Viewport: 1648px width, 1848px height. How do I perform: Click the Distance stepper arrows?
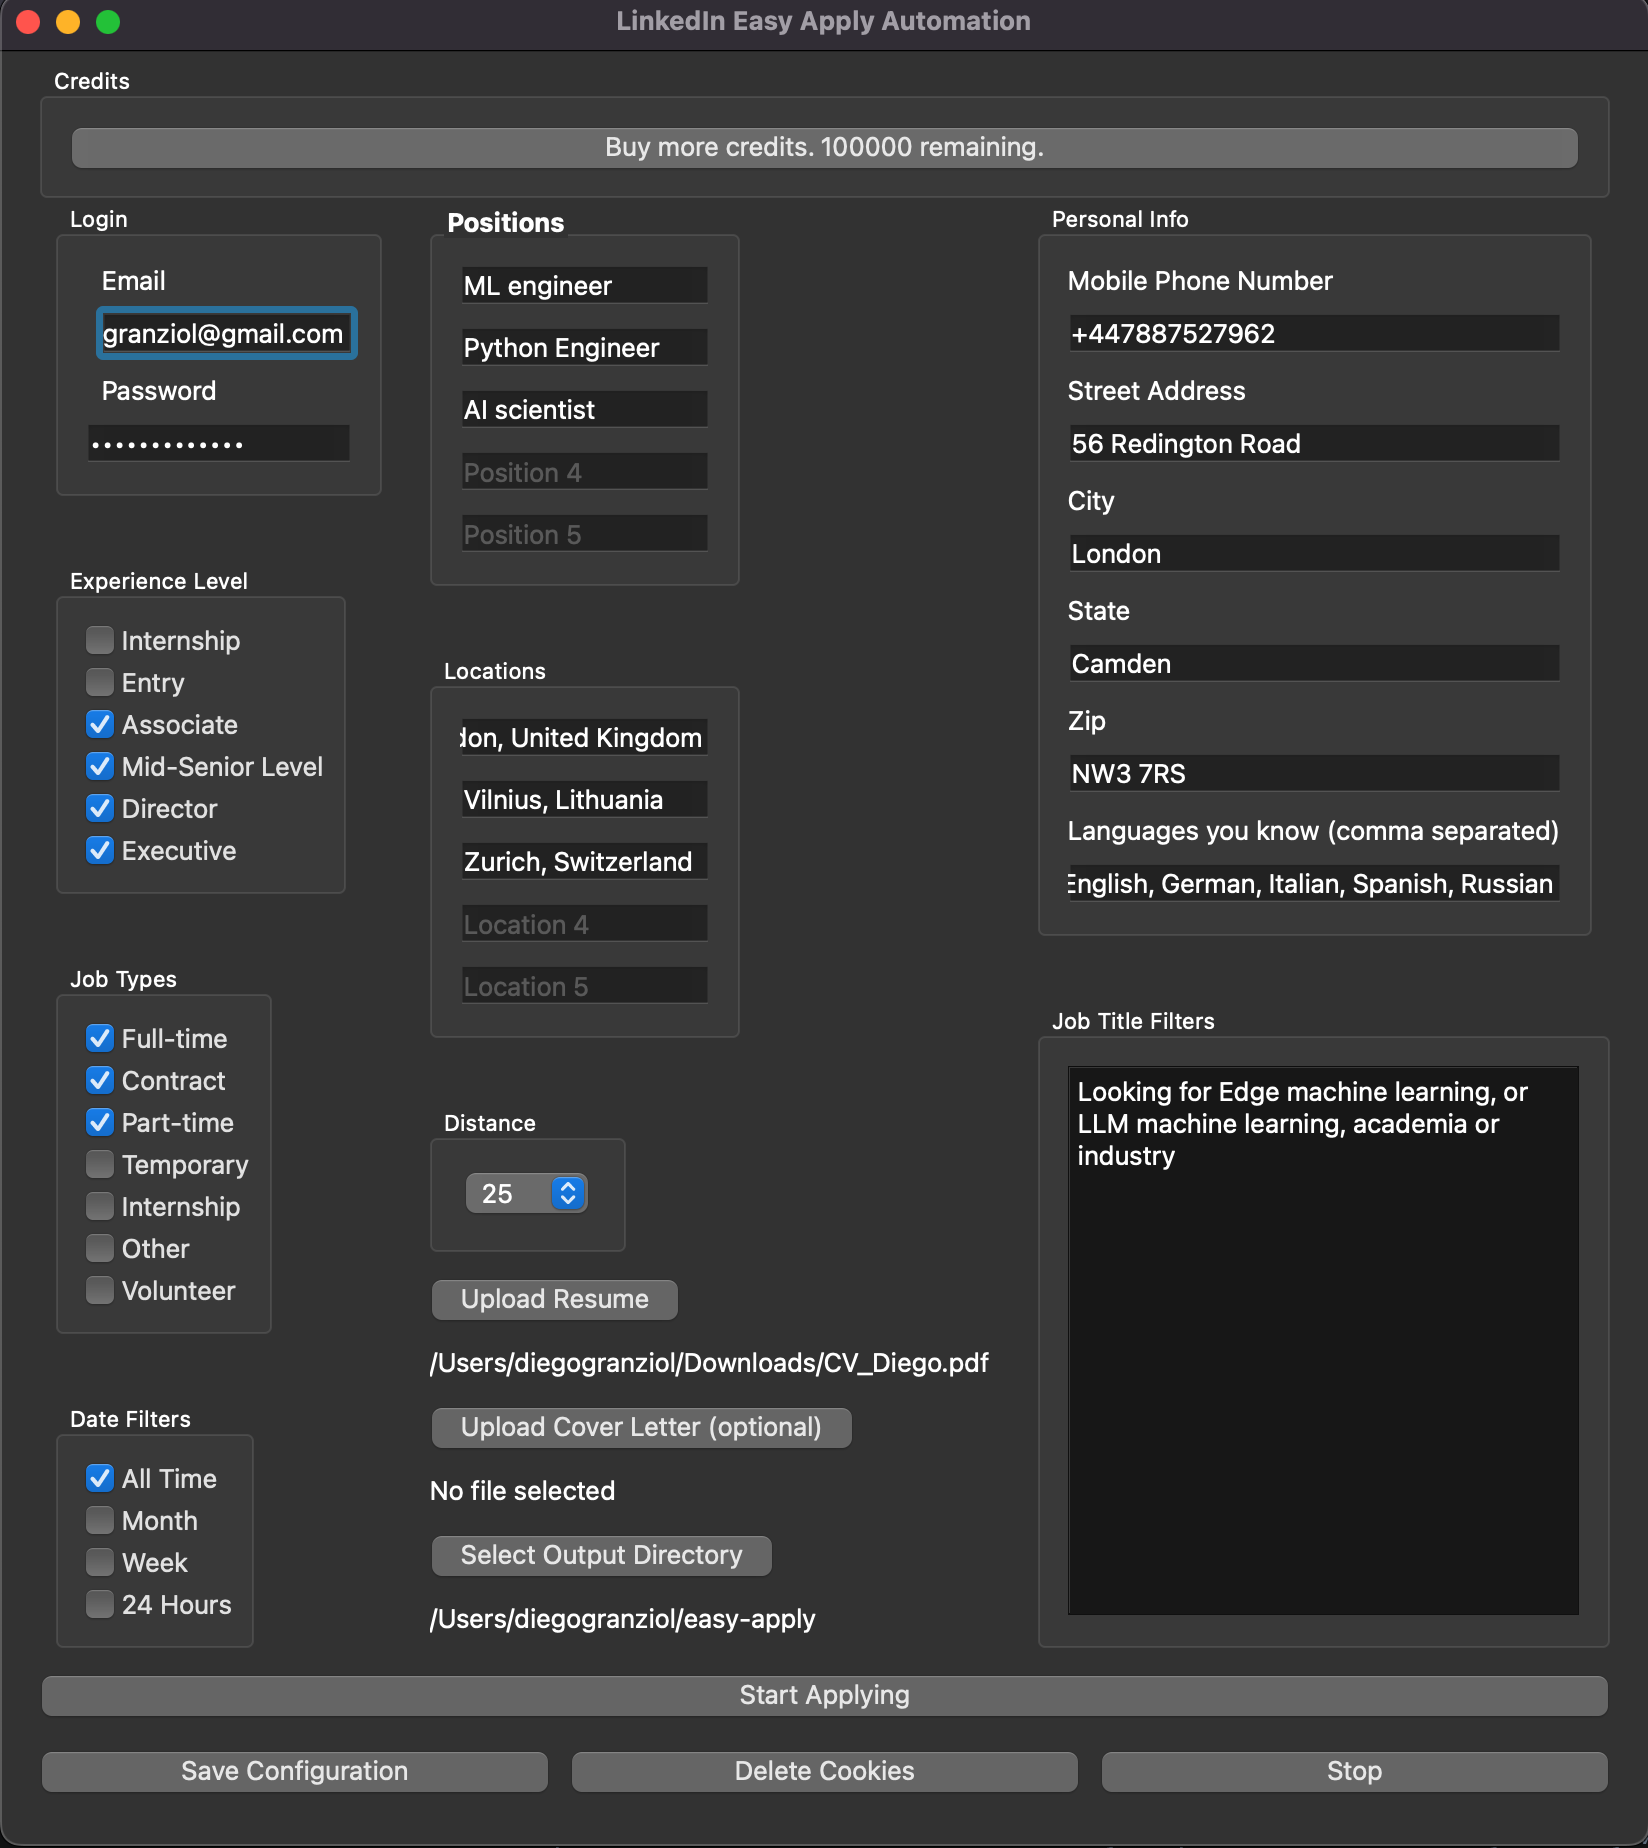568,1193
